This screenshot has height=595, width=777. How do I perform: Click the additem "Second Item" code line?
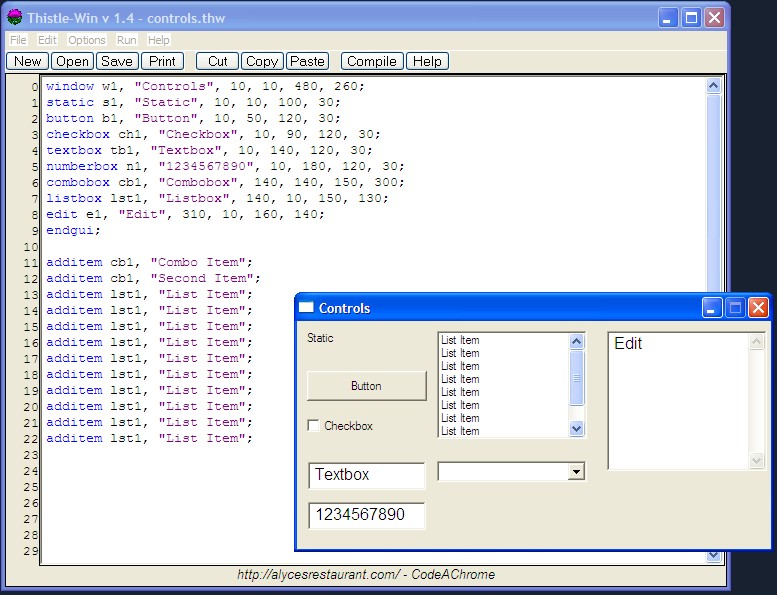tap(154, 278)
